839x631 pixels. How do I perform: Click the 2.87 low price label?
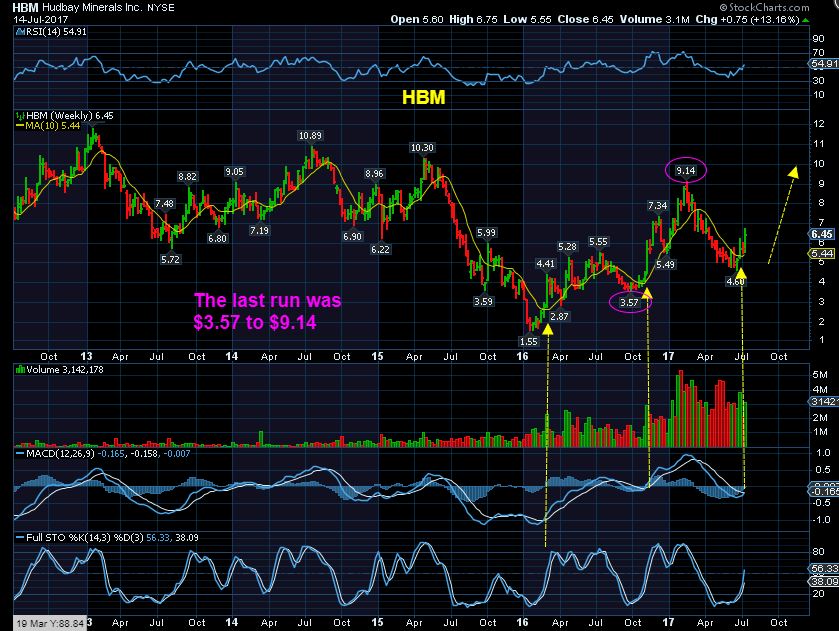(559, 317)
